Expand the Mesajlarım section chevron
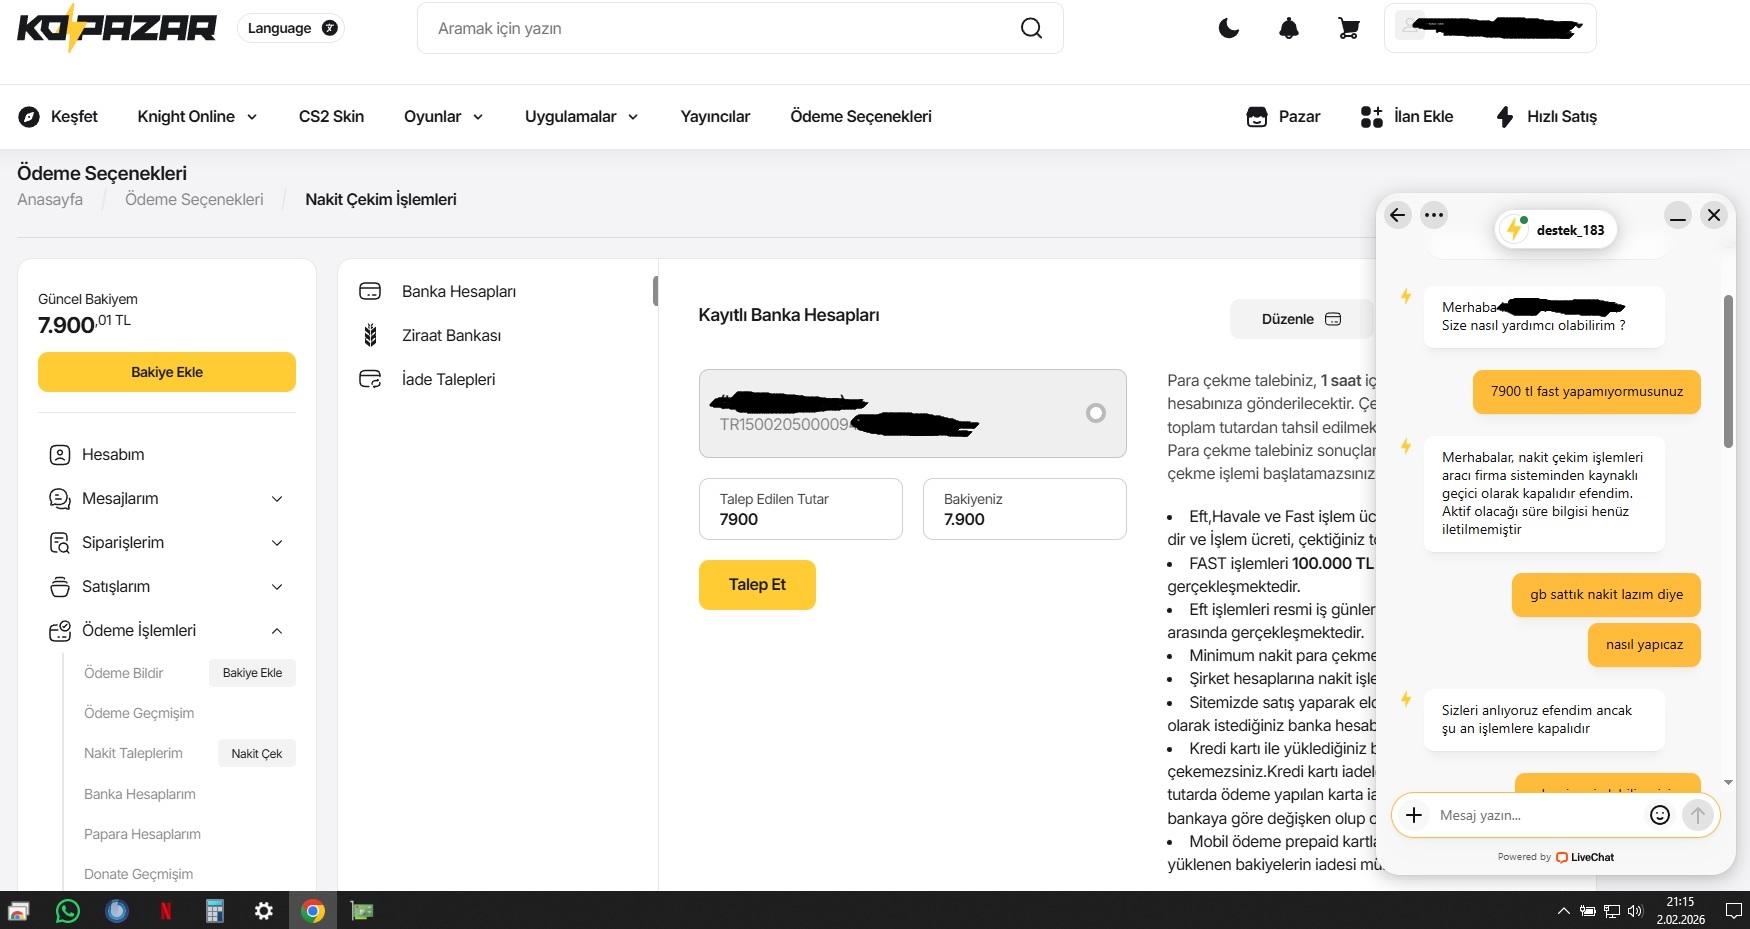Viewport: 1750px width, 929px height. [277, 498]
